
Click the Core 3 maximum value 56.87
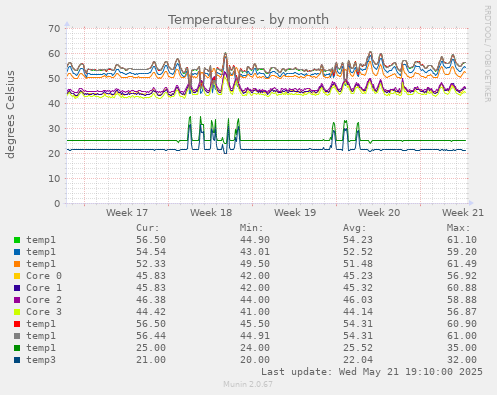(462, 312)
